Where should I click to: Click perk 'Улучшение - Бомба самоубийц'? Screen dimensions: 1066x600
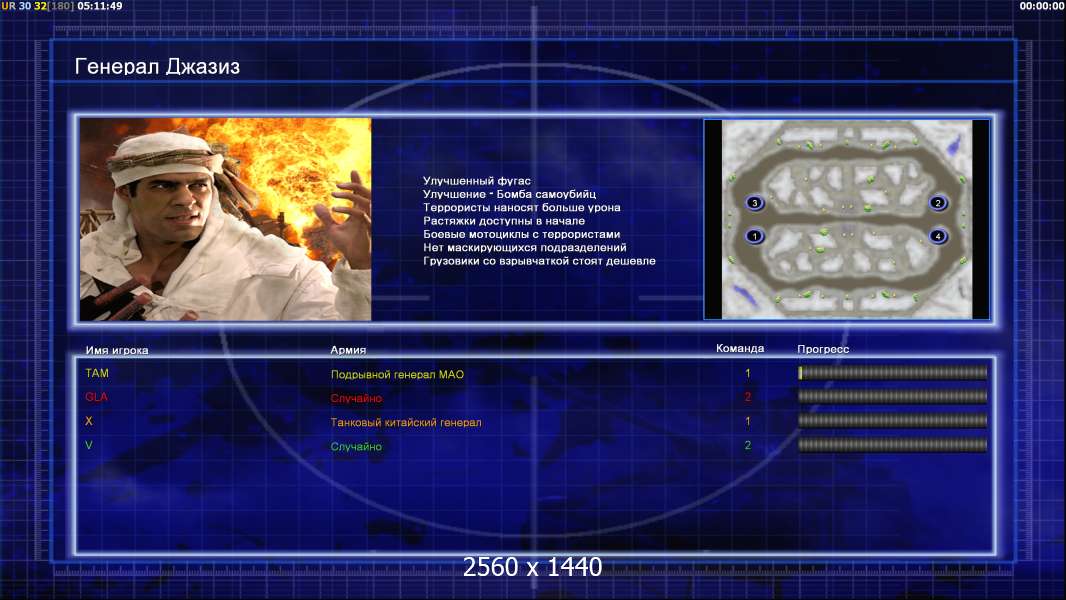click(x=509, y=194)
